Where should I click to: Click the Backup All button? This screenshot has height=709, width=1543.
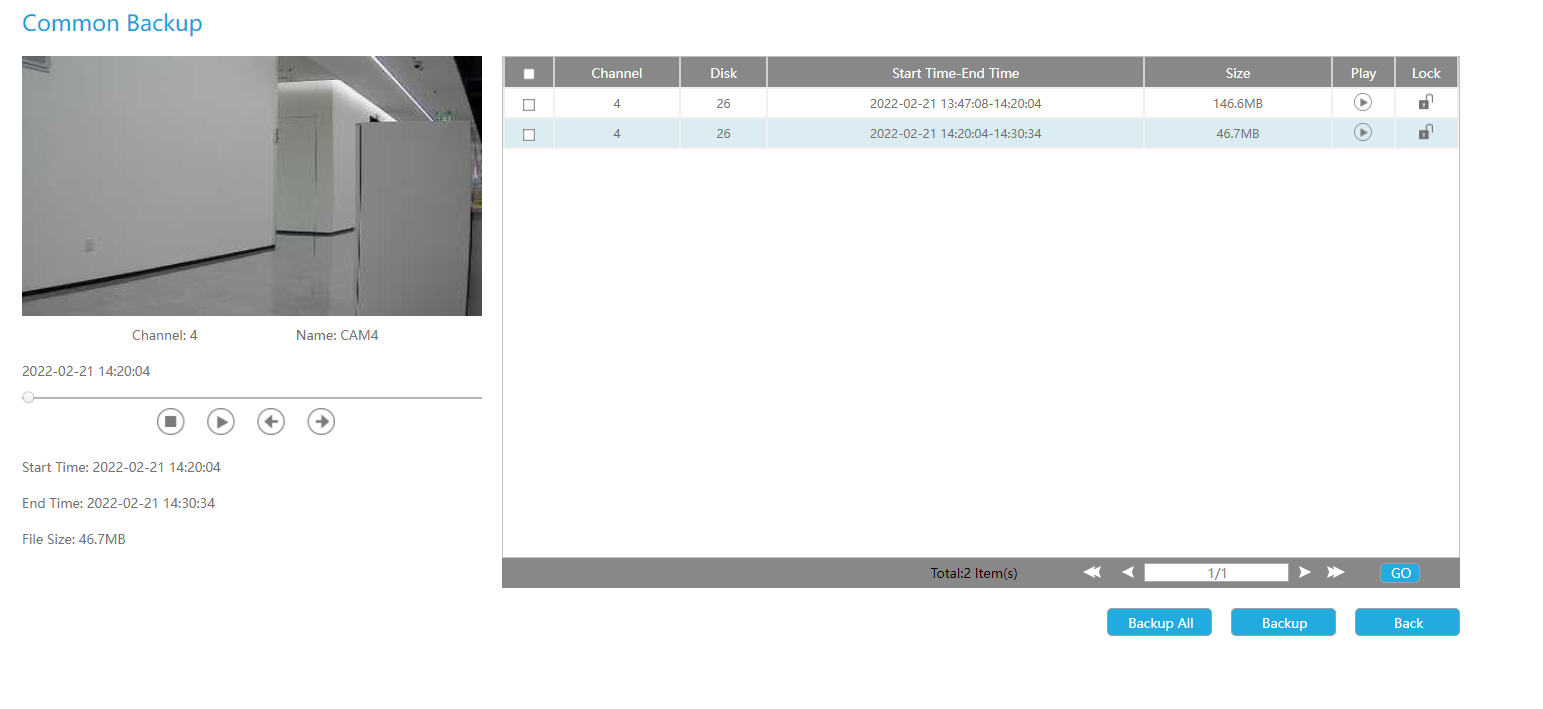1160,622
